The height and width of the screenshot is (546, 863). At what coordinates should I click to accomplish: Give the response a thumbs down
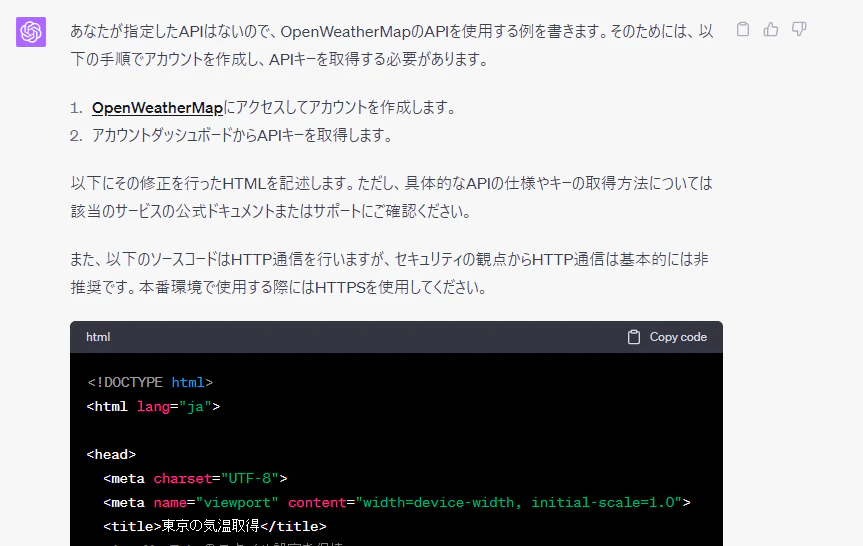pyautogui.click(x=799, y=29)
